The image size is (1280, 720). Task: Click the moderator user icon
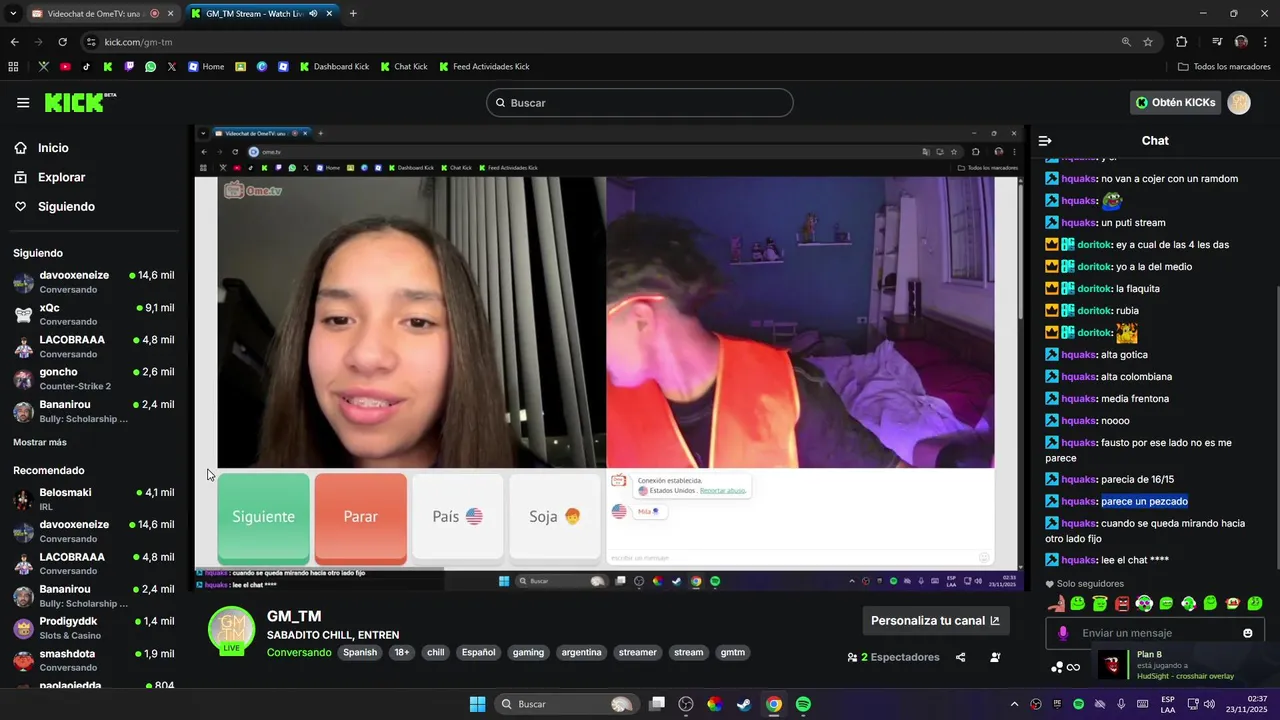(x=995, y=657)
